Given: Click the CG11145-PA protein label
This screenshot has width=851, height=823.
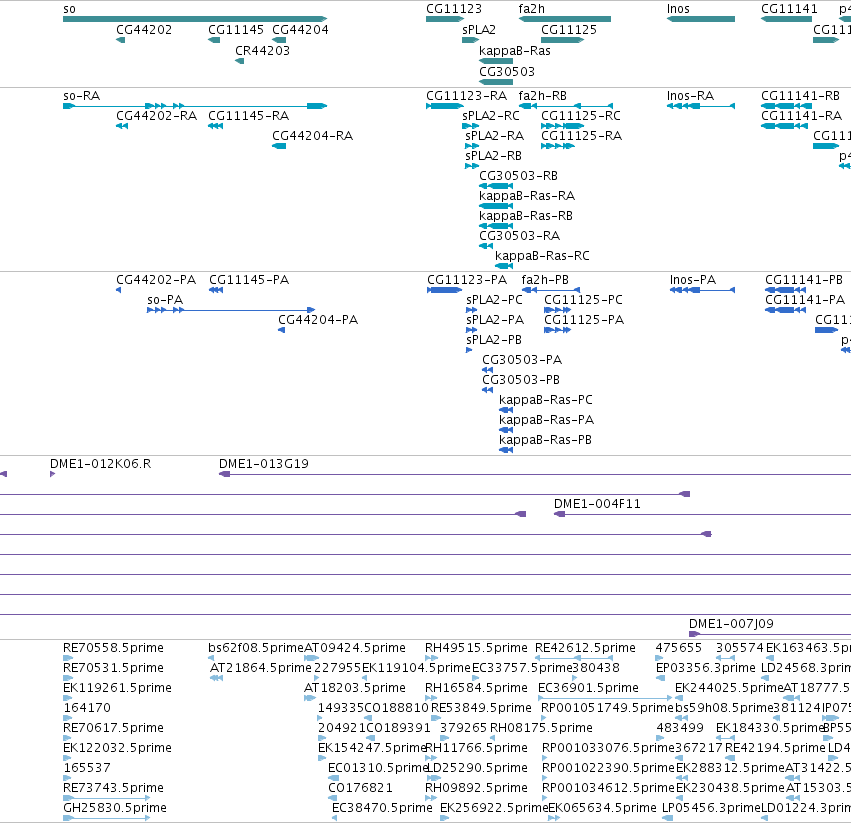Looking at the screenshot, I should click(249, 280).
